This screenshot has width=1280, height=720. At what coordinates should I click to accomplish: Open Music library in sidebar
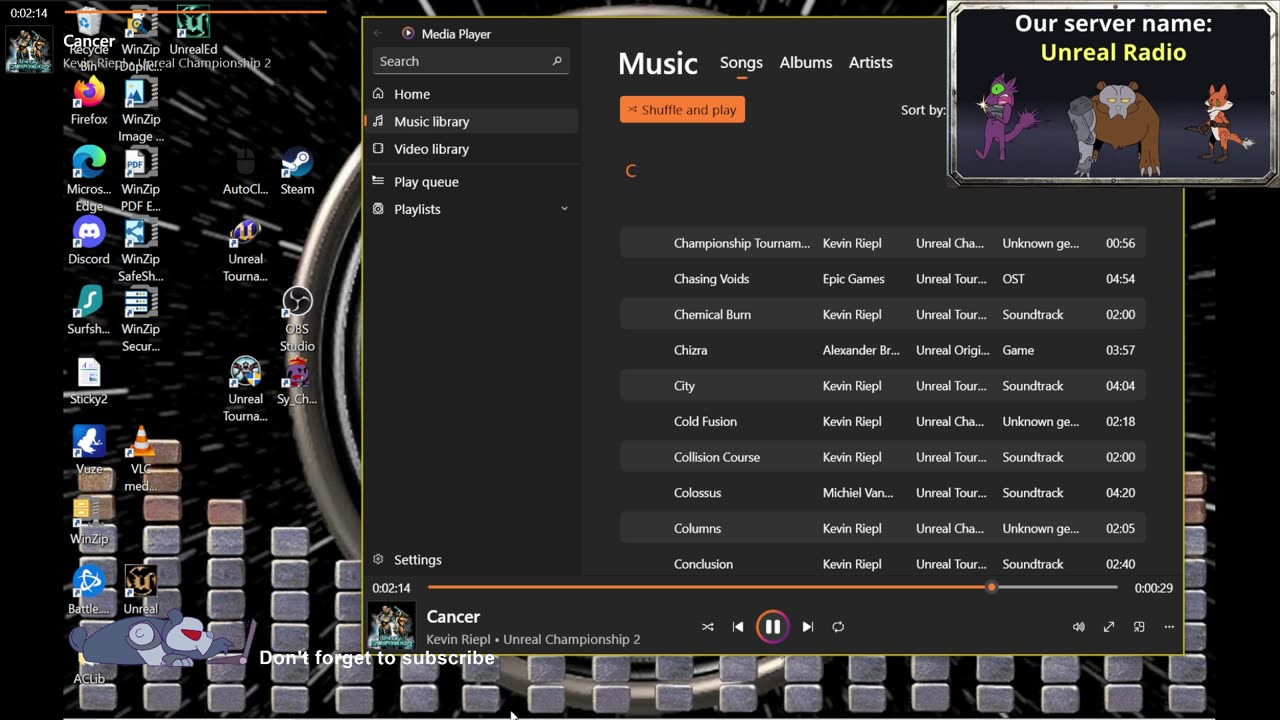point(472,121)
